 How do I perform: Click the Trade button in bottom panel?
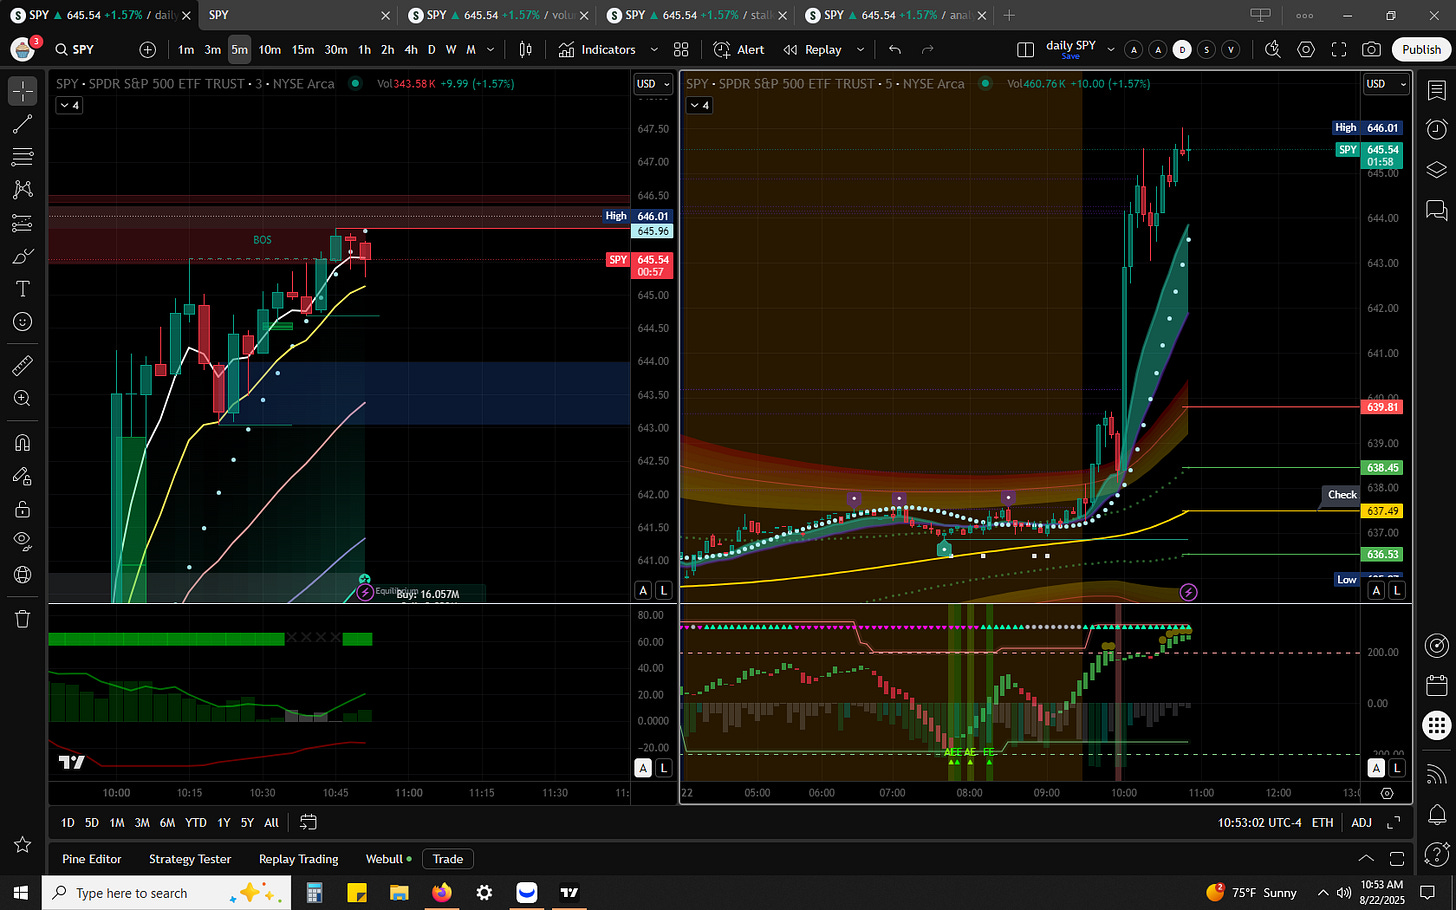448,859
